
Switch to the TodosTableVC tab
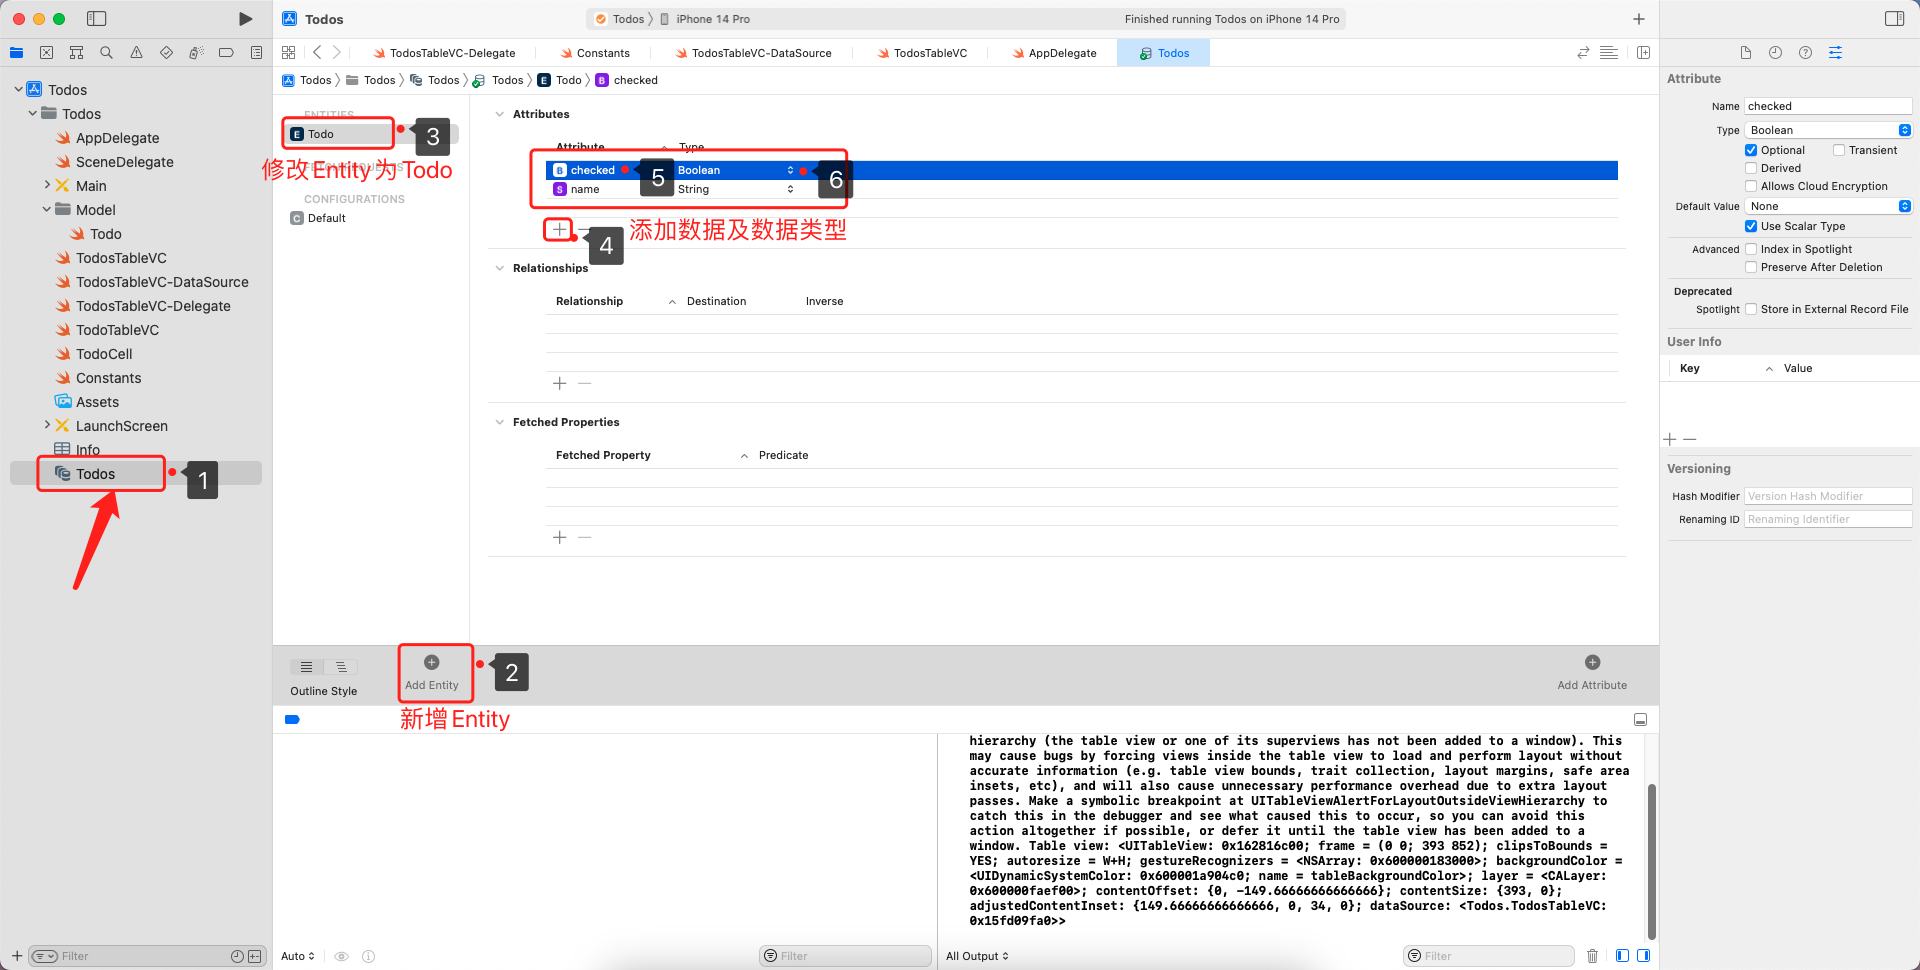point(922,53)
